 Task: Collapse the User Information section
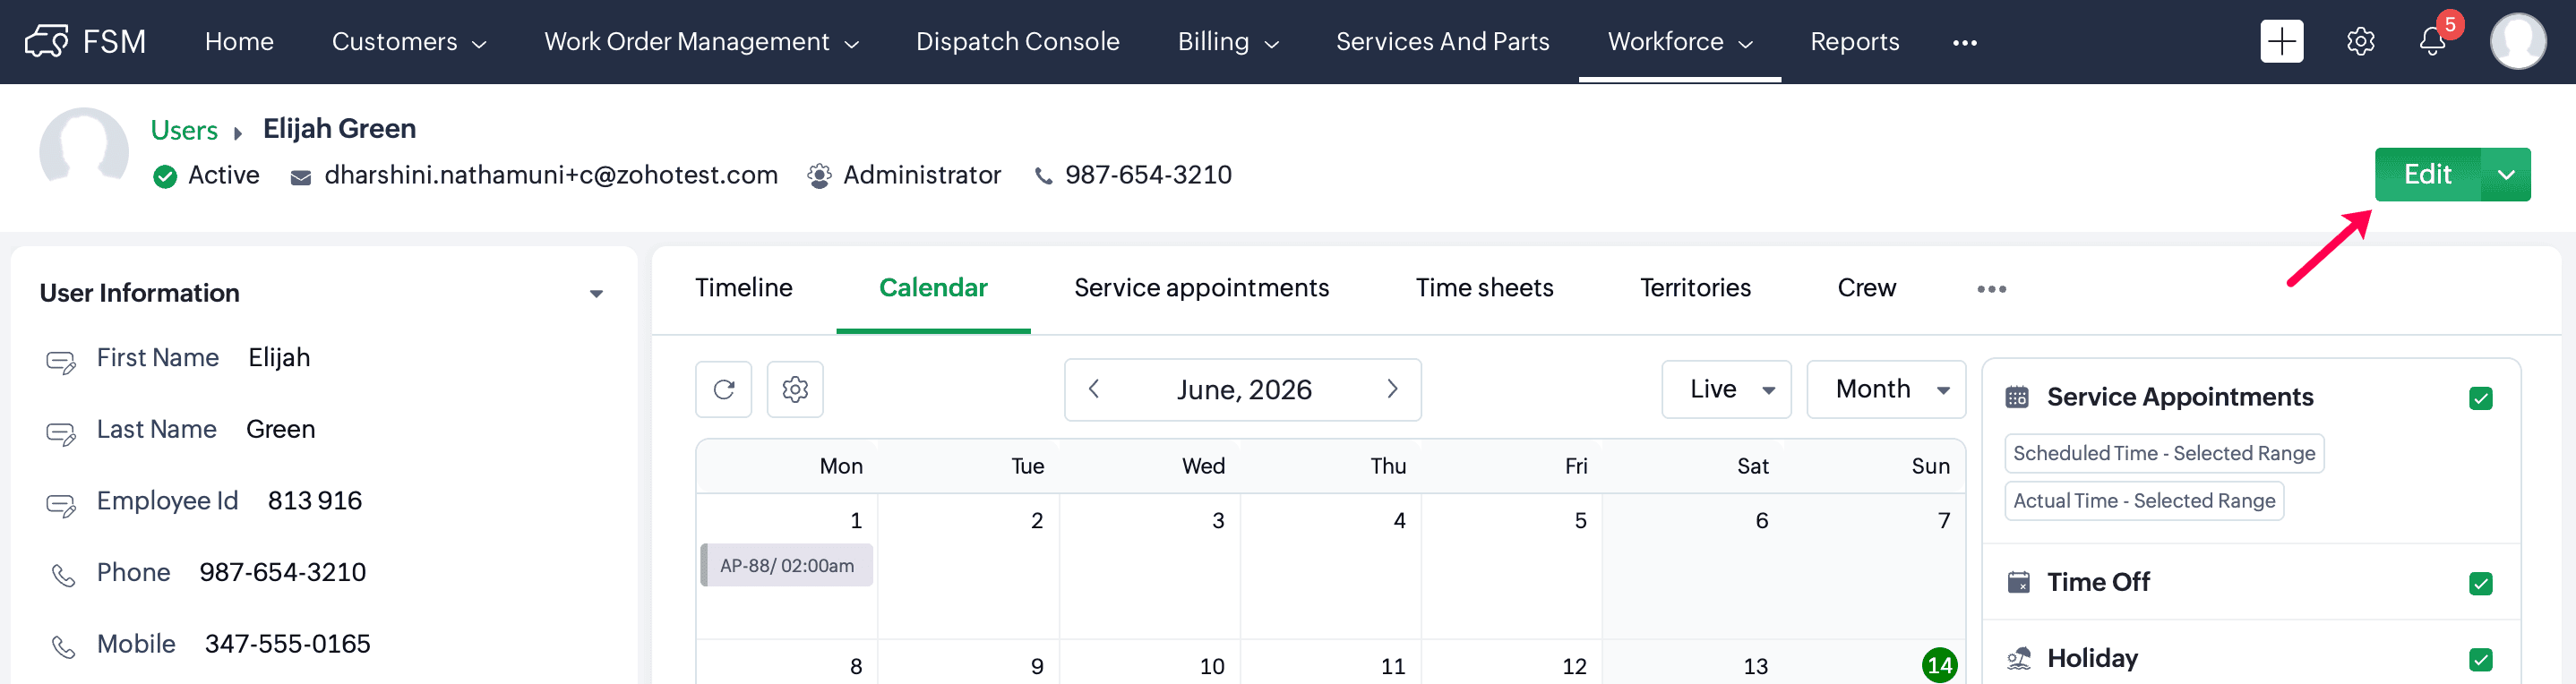click(x=596, y=293)
